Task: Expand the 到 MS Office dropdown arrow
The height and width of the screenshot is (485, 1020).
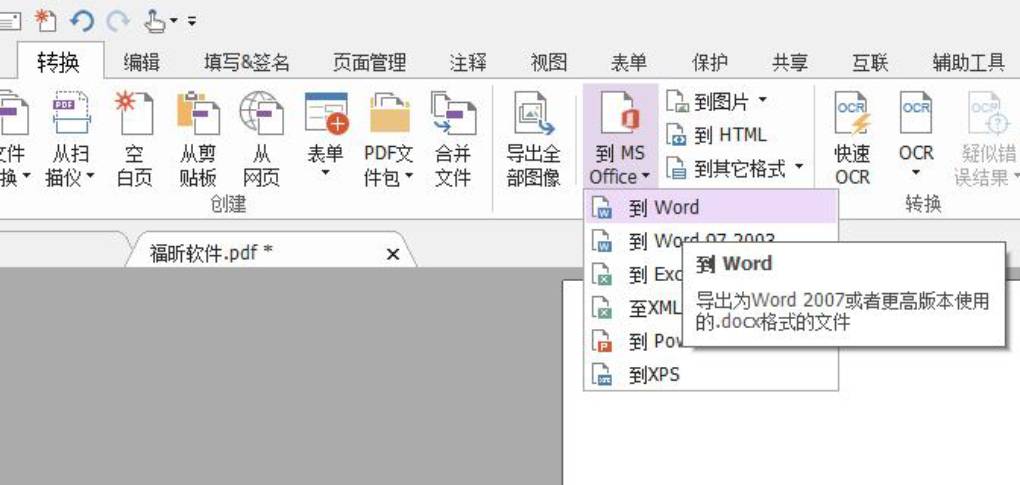Action: click(x=645, y=176)
